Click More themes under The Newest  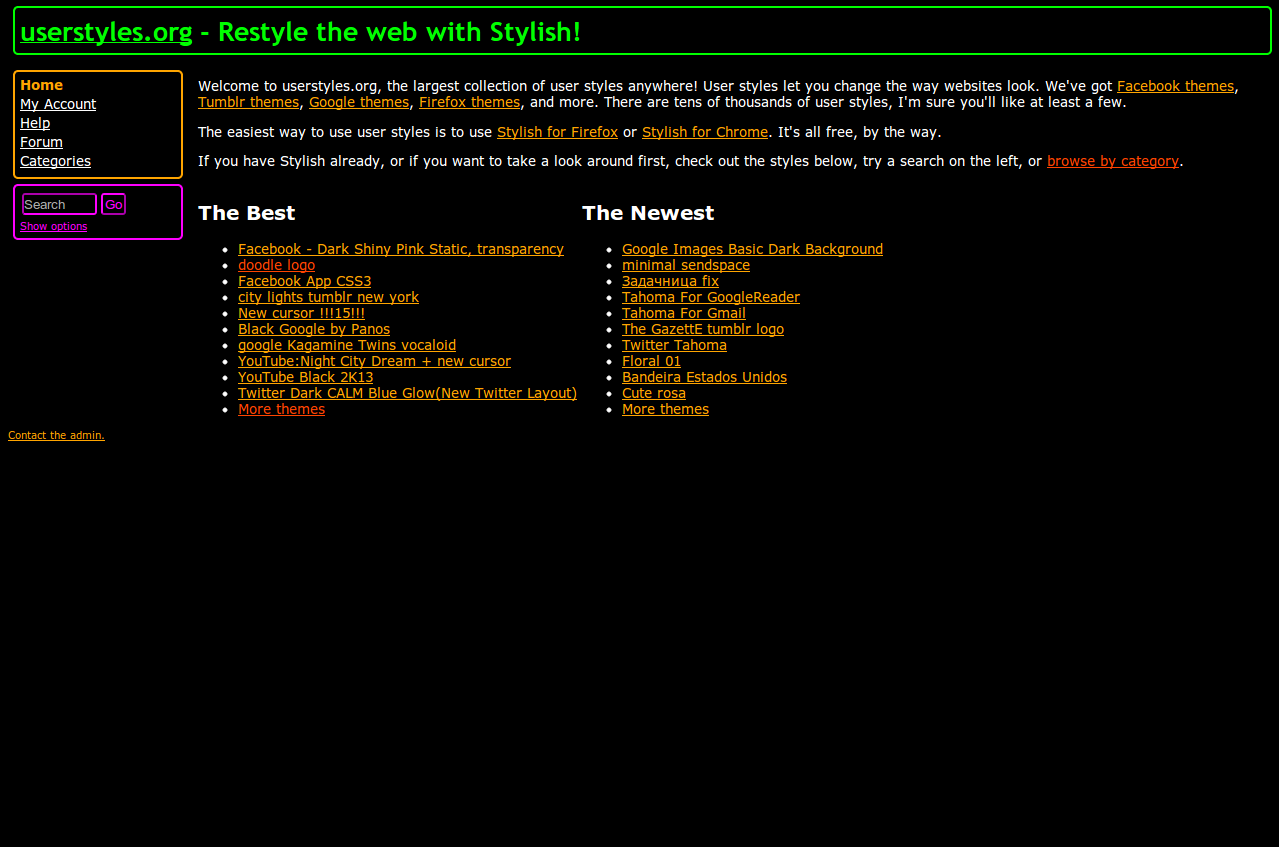click(665, 409)
